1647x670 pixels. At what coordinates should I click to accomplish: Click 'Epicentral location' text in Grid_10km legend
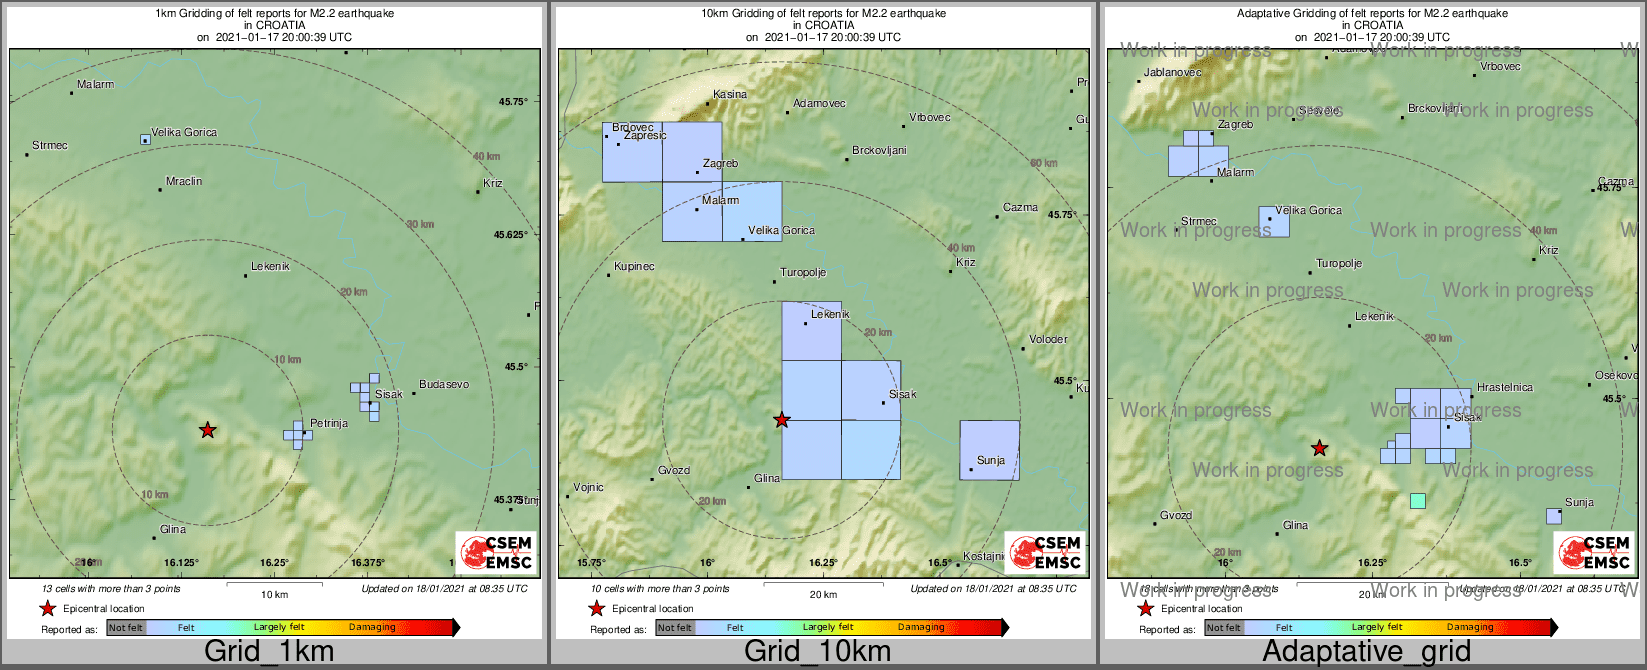[653, 608]
